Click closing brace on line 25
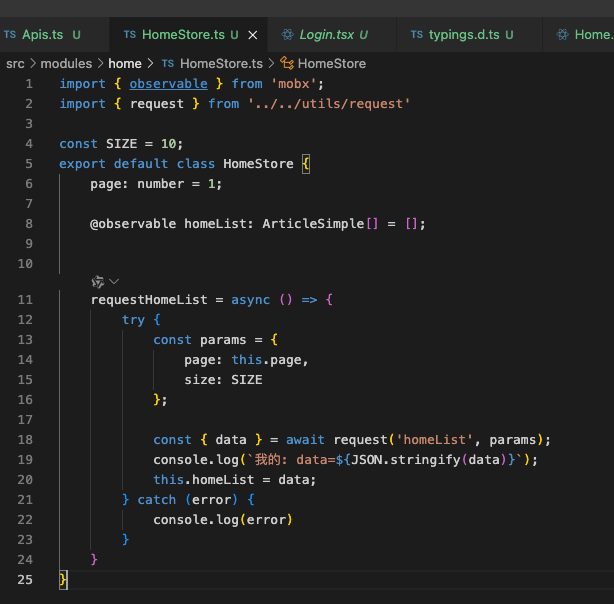614x604 pixels. point(63,580)
